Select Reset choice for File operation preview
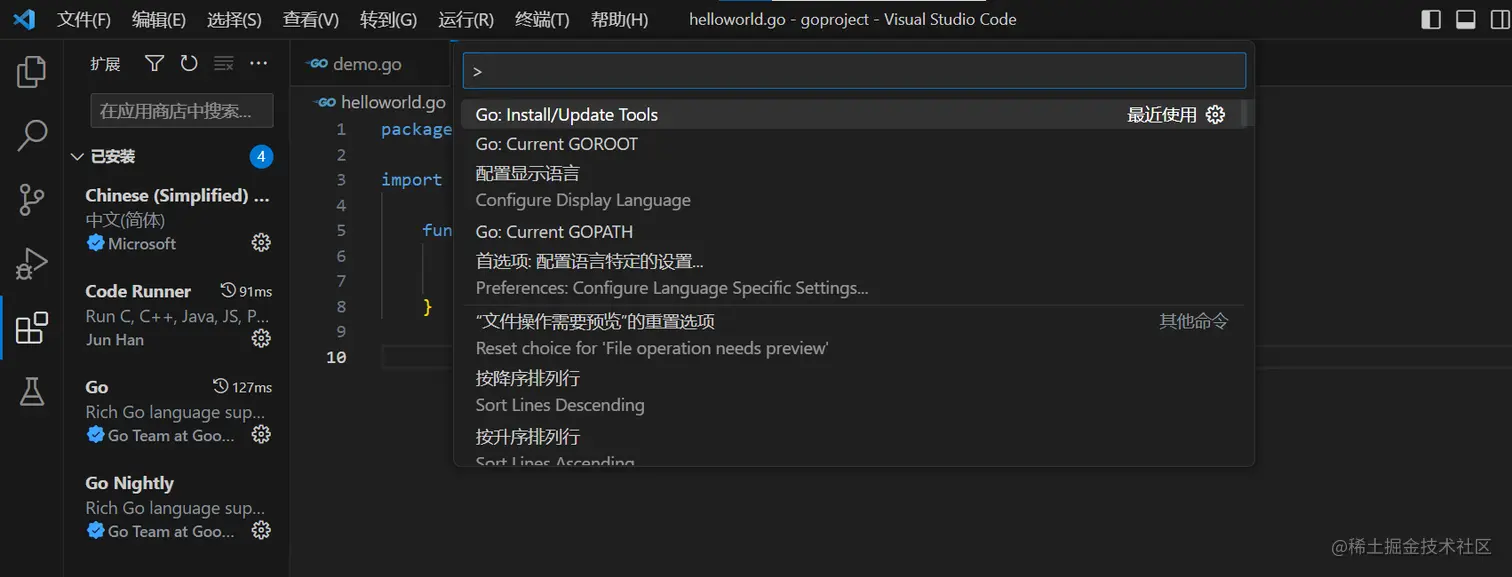Image resolution: width=1512 pixels, height=577 pixels. 851,335
